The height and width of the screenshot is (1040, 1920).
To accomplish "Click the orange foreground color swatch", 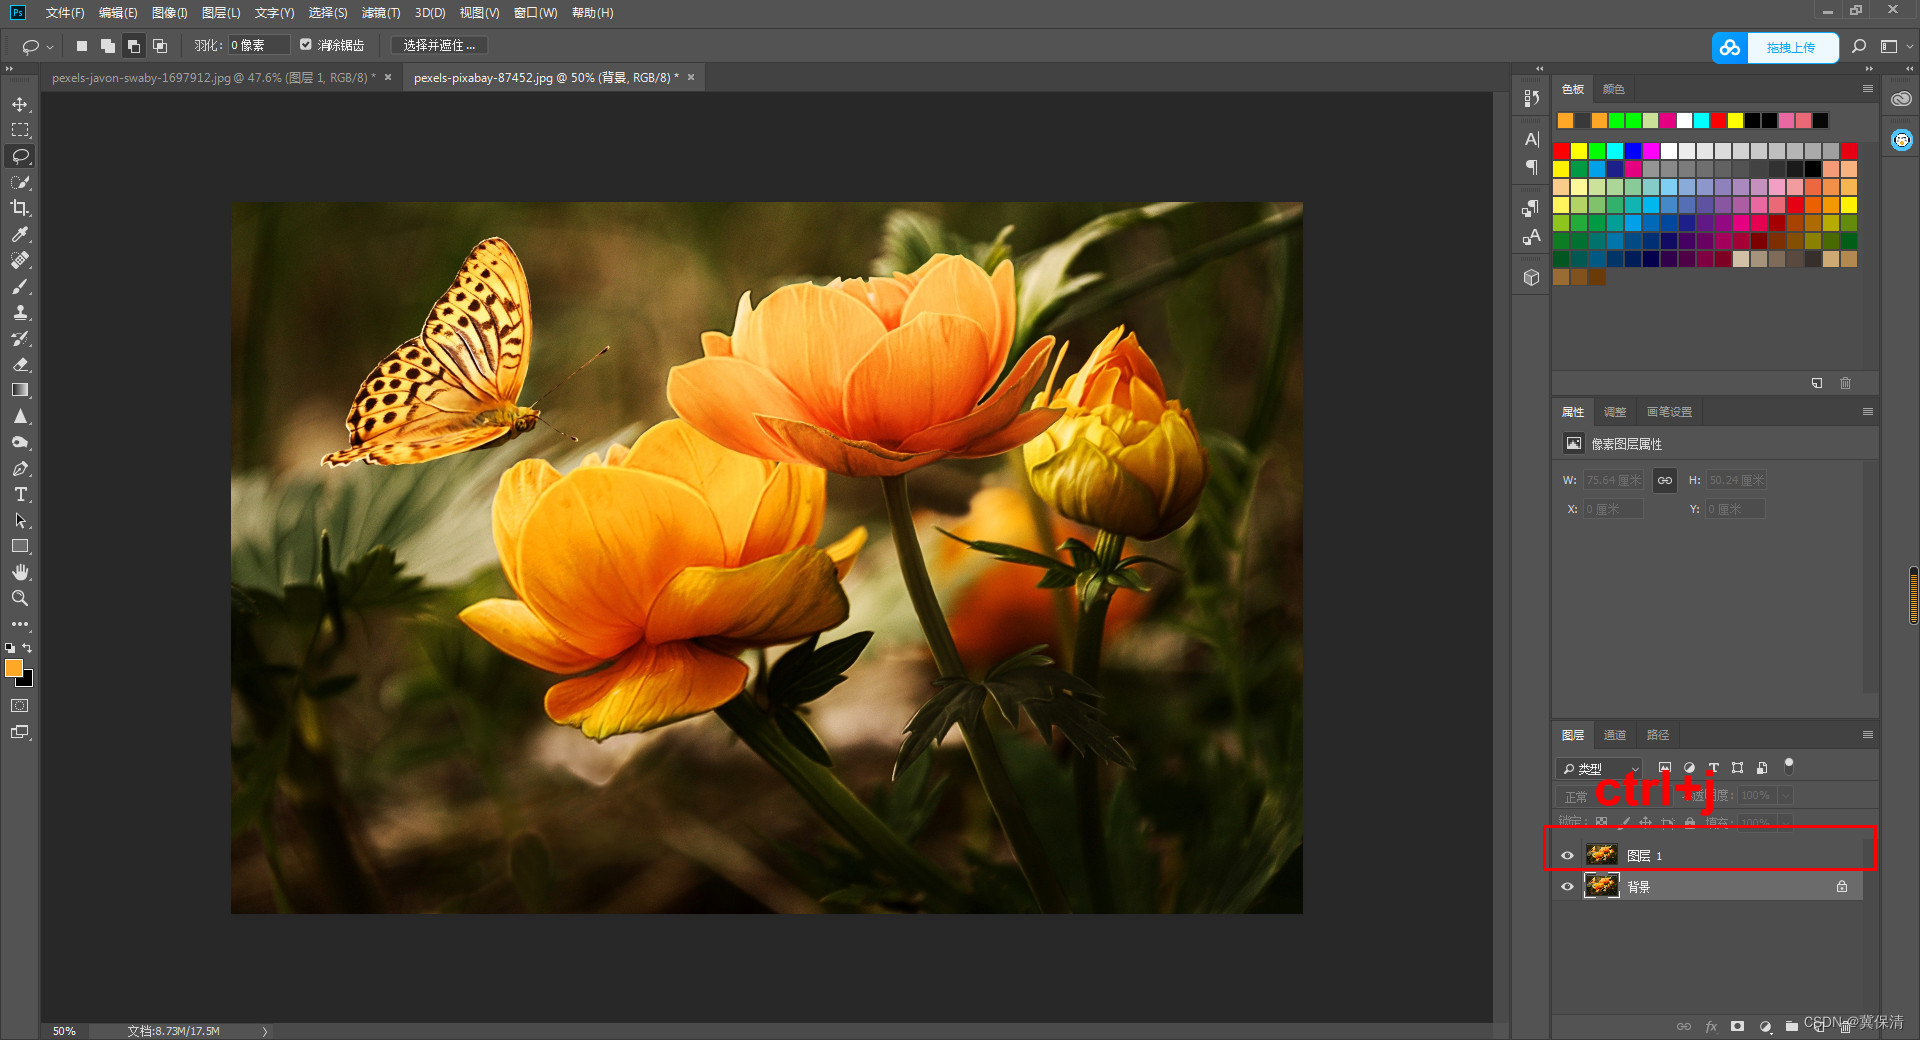I will [13, 668].
